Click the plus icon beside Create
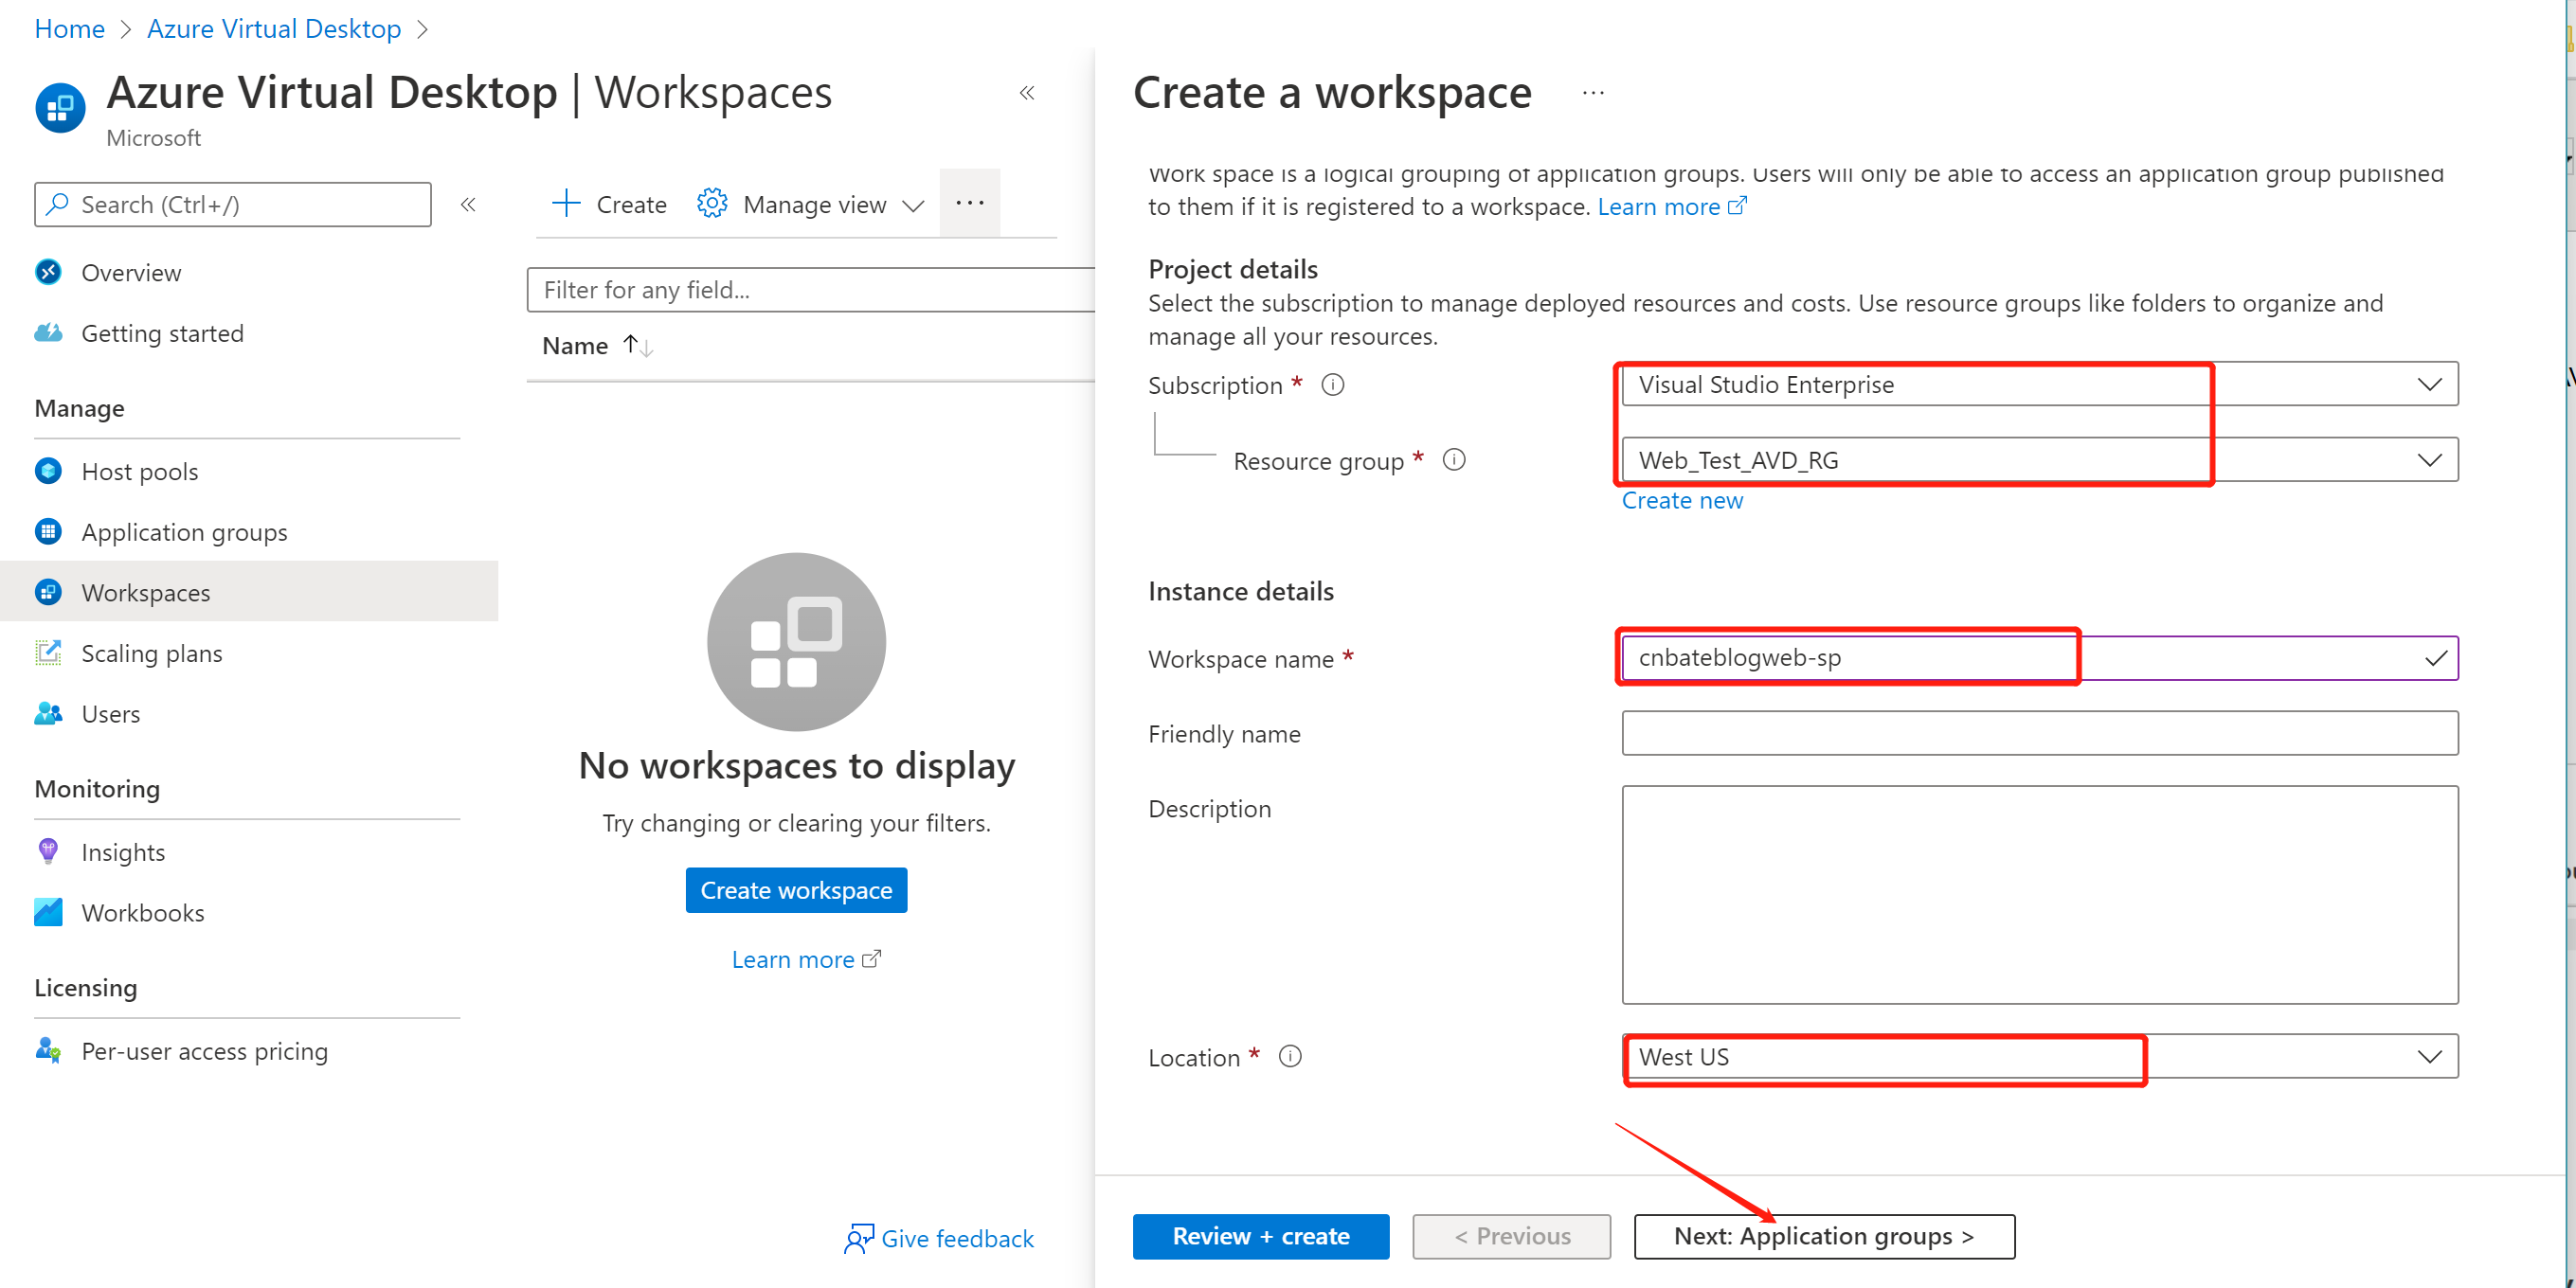2576x1288 pixels. tap(566, 203)
